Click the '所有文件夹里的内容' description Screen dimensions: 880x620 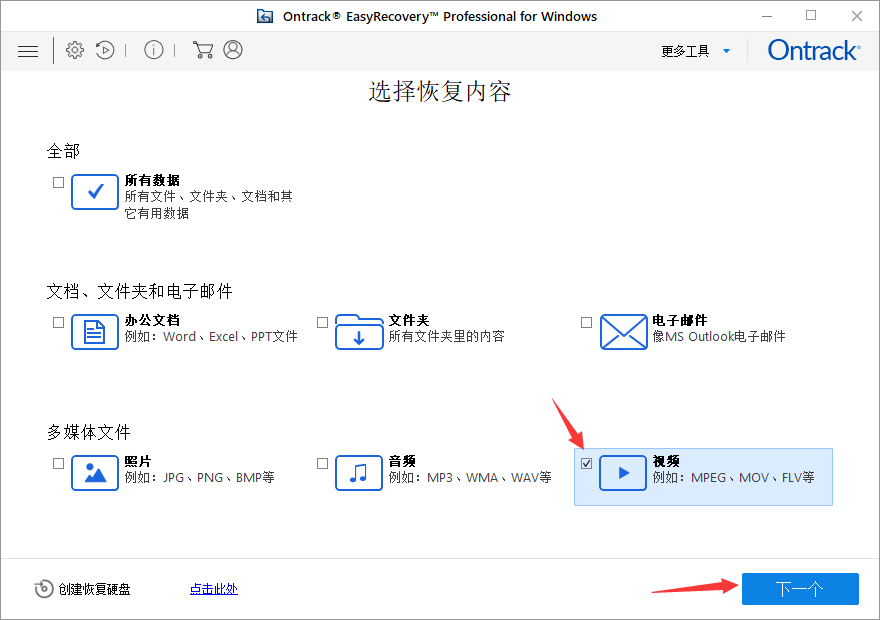447,336
